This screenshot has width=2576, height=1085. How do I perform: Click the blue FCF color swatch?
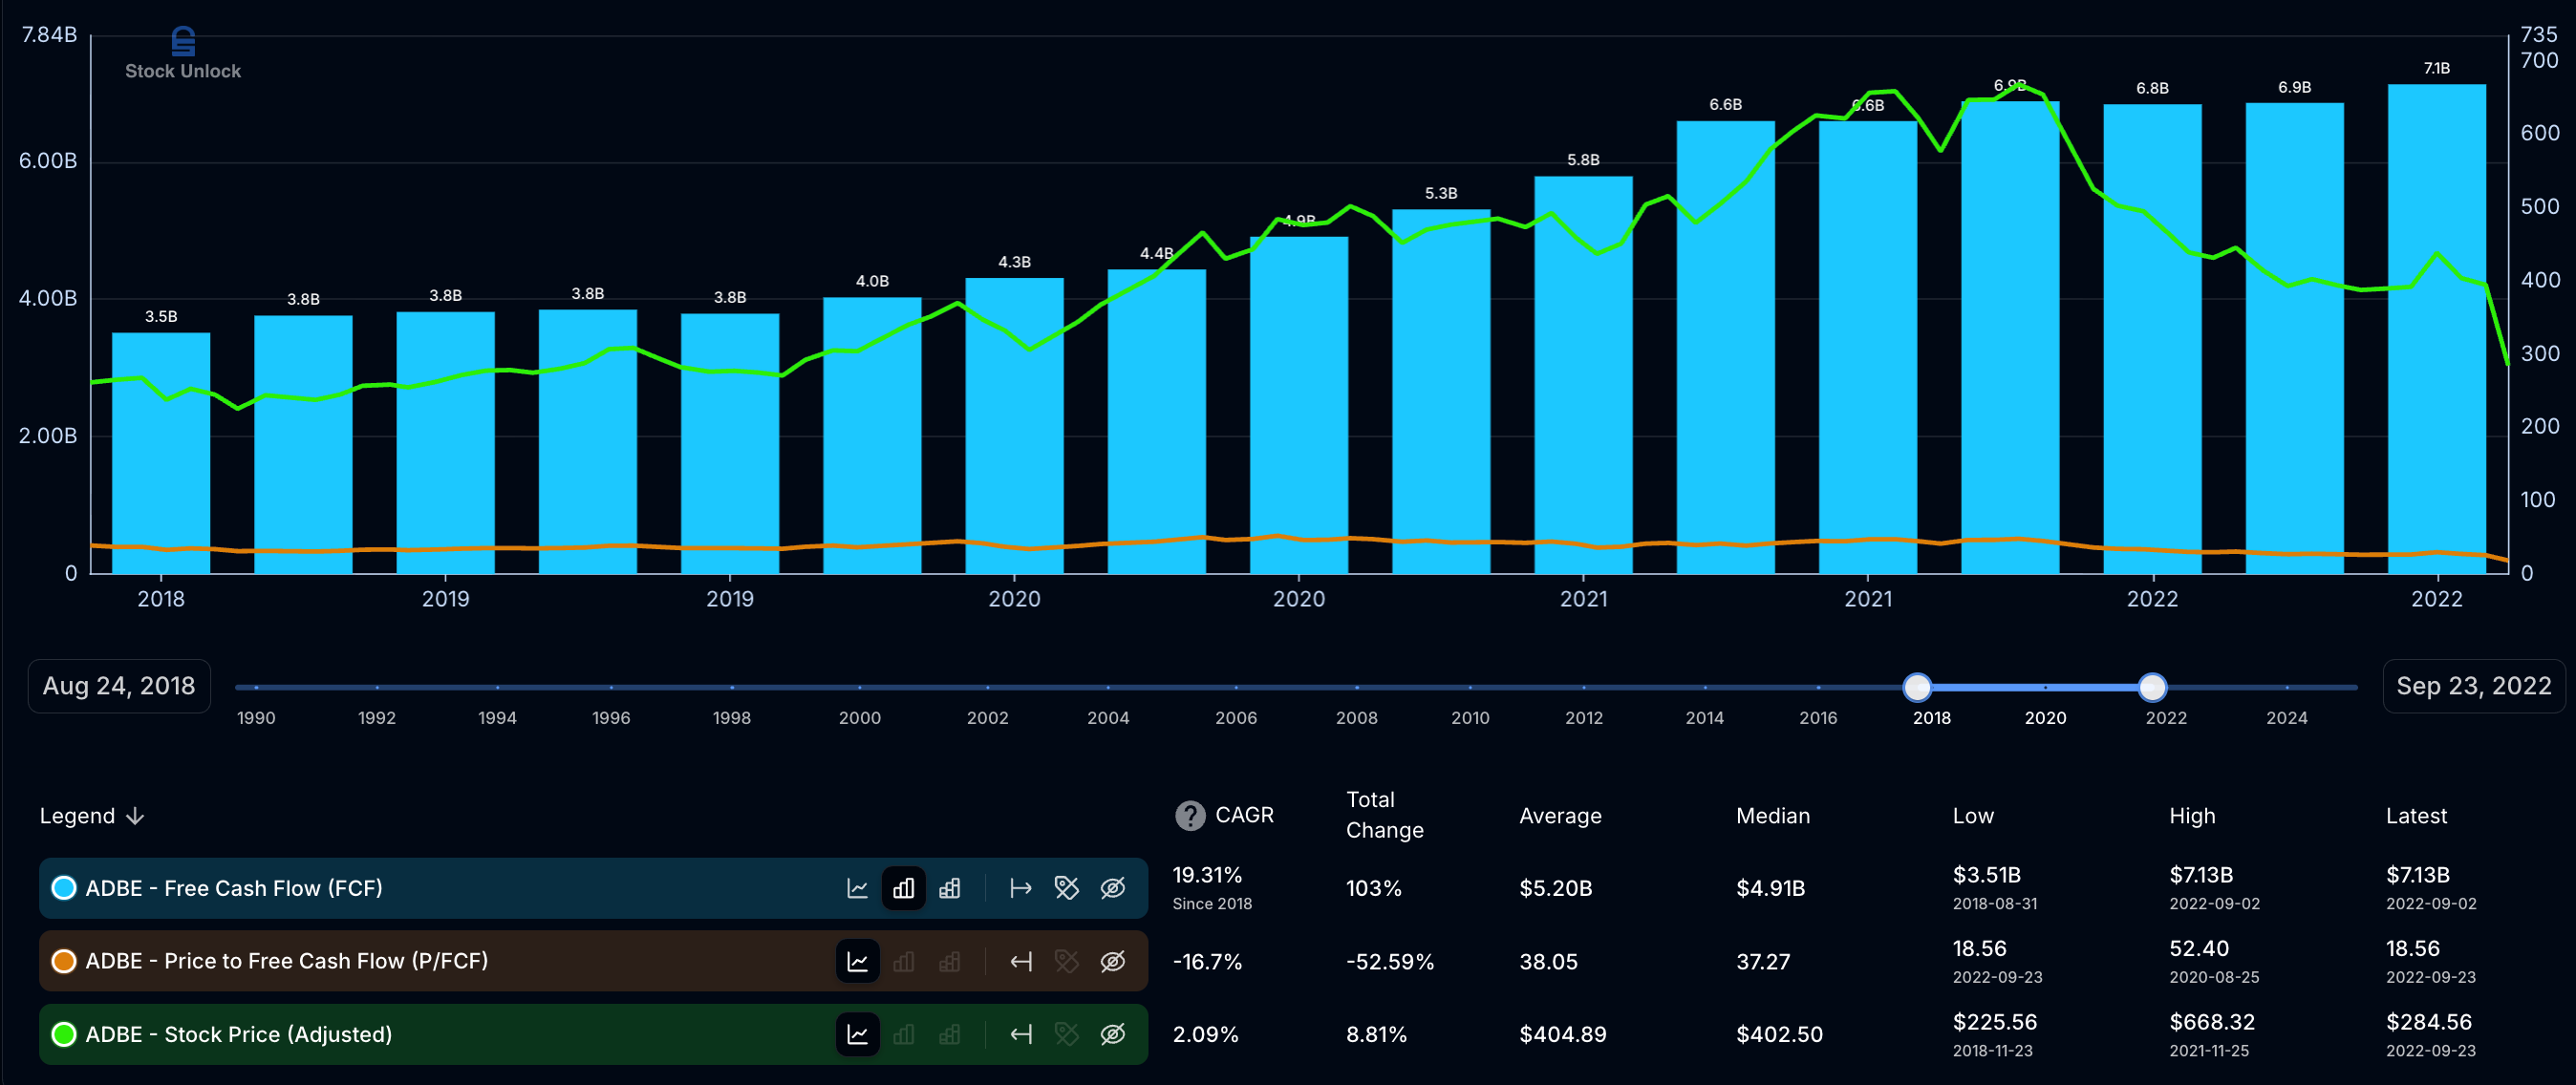(64, 888)
